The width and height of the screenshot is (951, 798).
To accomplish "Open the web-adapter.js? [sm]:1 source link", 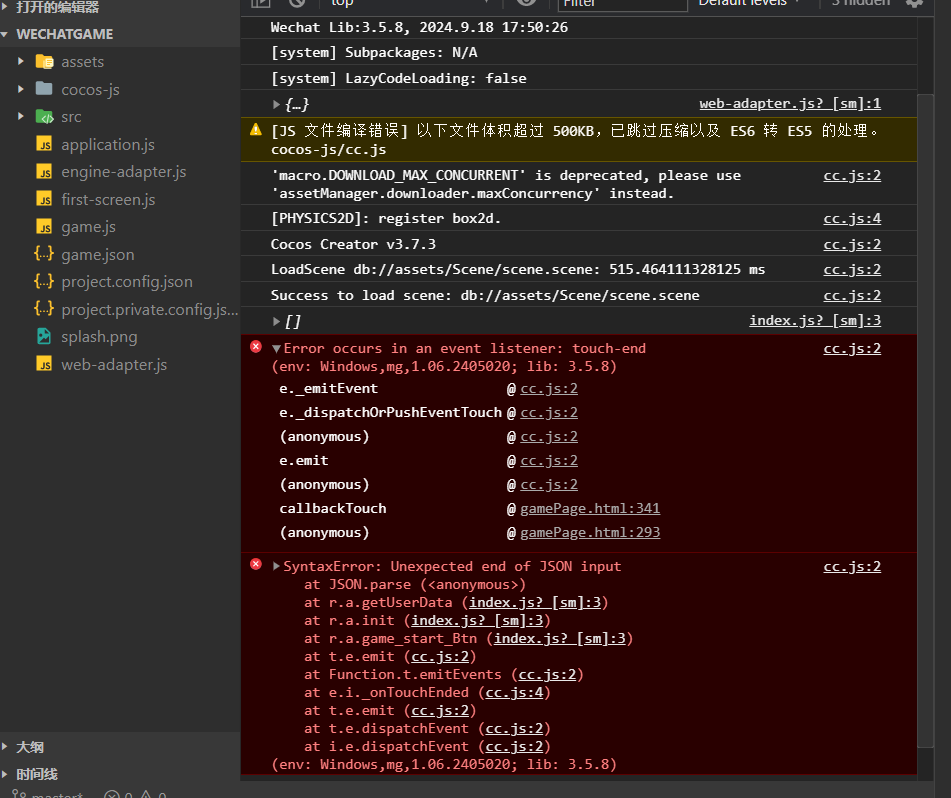I will (x=790, y=104).
